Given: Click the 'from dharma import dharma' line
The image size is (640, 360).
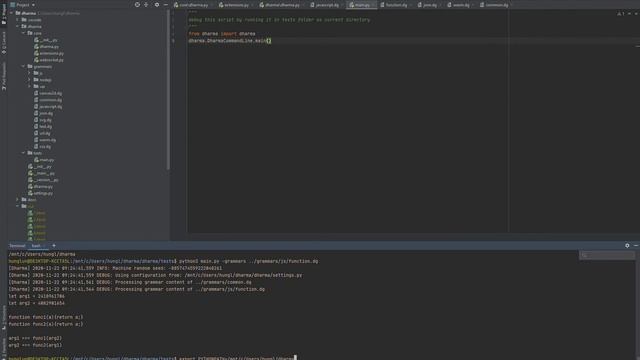Looking at the screenshot, I should tap(222, 34).
